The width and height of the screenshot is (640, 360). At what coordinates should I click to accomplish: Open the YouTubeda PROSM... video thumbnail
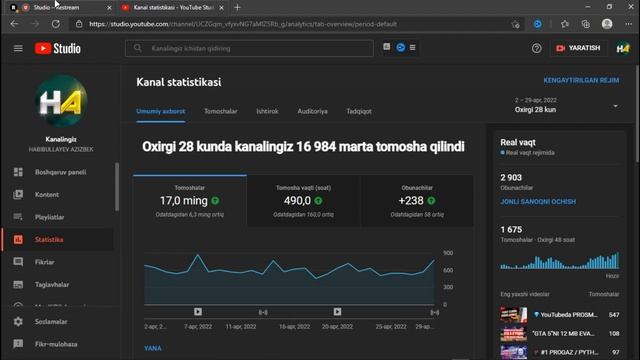coord(513,315)
